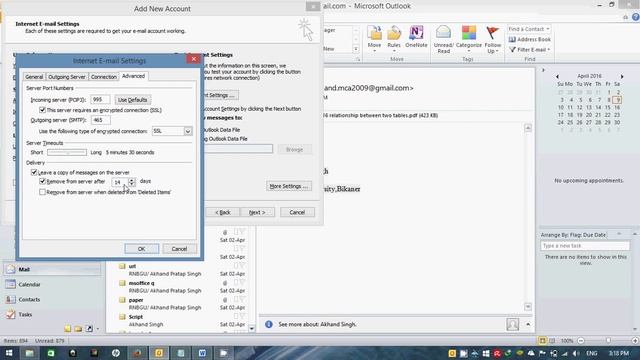The height and width of the screenshot is (360, 640).
Task: Switch to the General tab
Action: (34, 77)
